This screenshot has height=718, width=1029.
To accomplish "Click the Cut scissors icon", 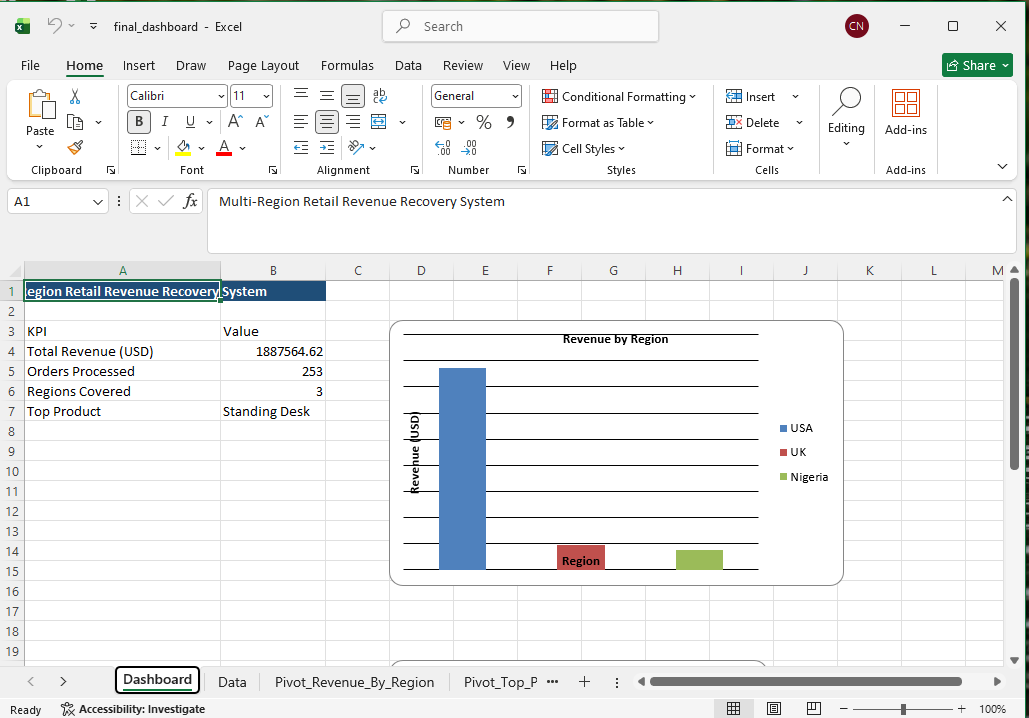I will coord(75,96).
